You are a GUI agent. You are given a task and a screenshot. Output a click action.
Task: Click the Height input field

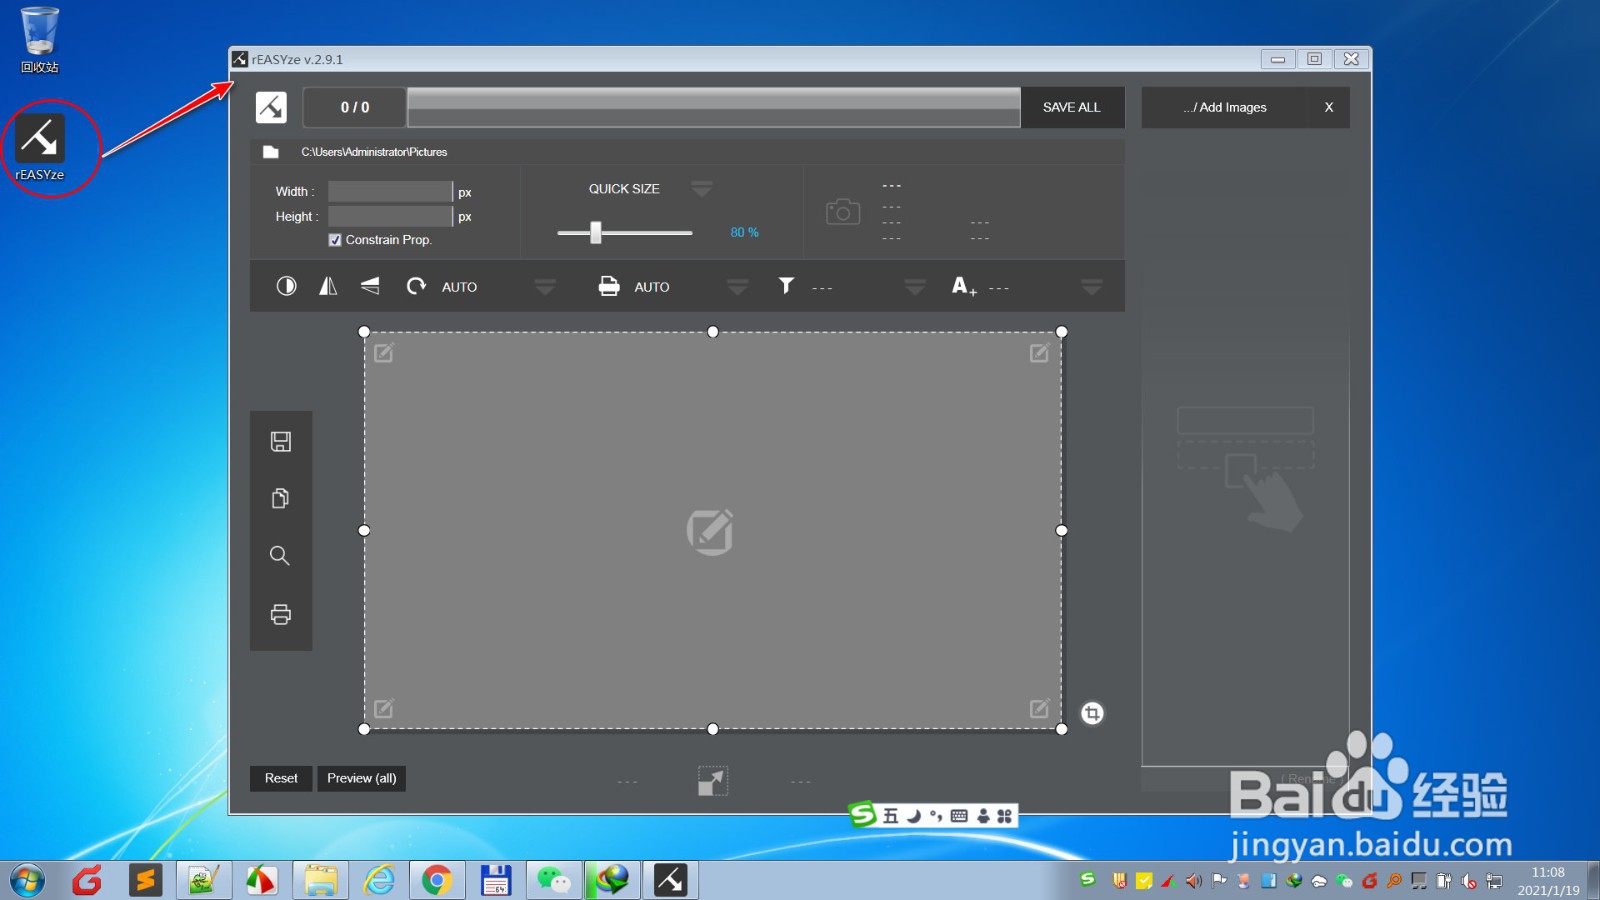coord(391,216)
